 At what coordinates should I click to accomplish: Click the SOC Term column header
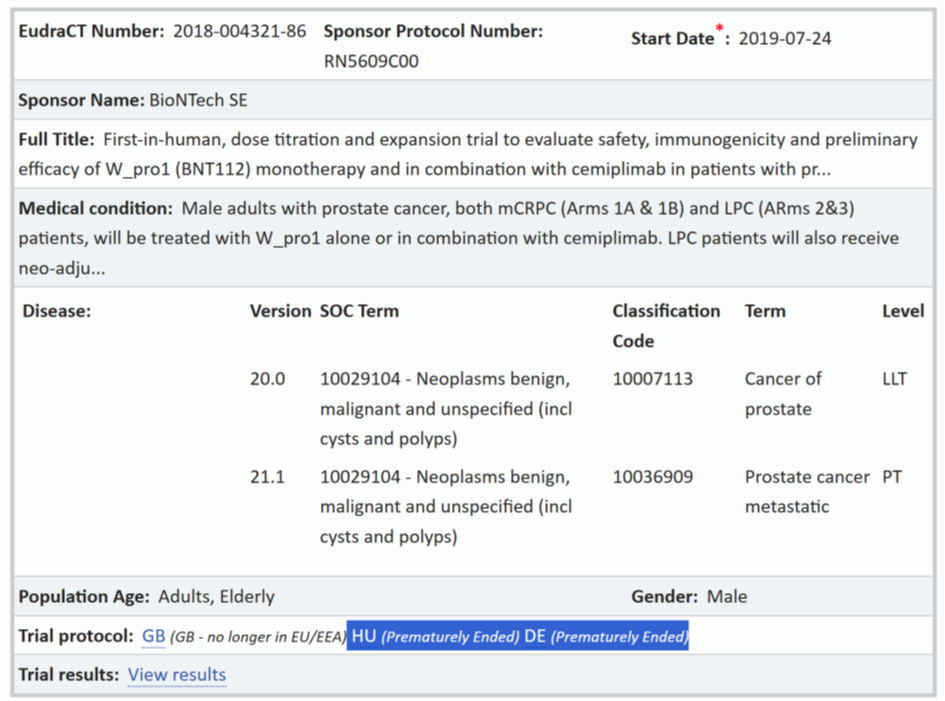(x=359, y=311)
